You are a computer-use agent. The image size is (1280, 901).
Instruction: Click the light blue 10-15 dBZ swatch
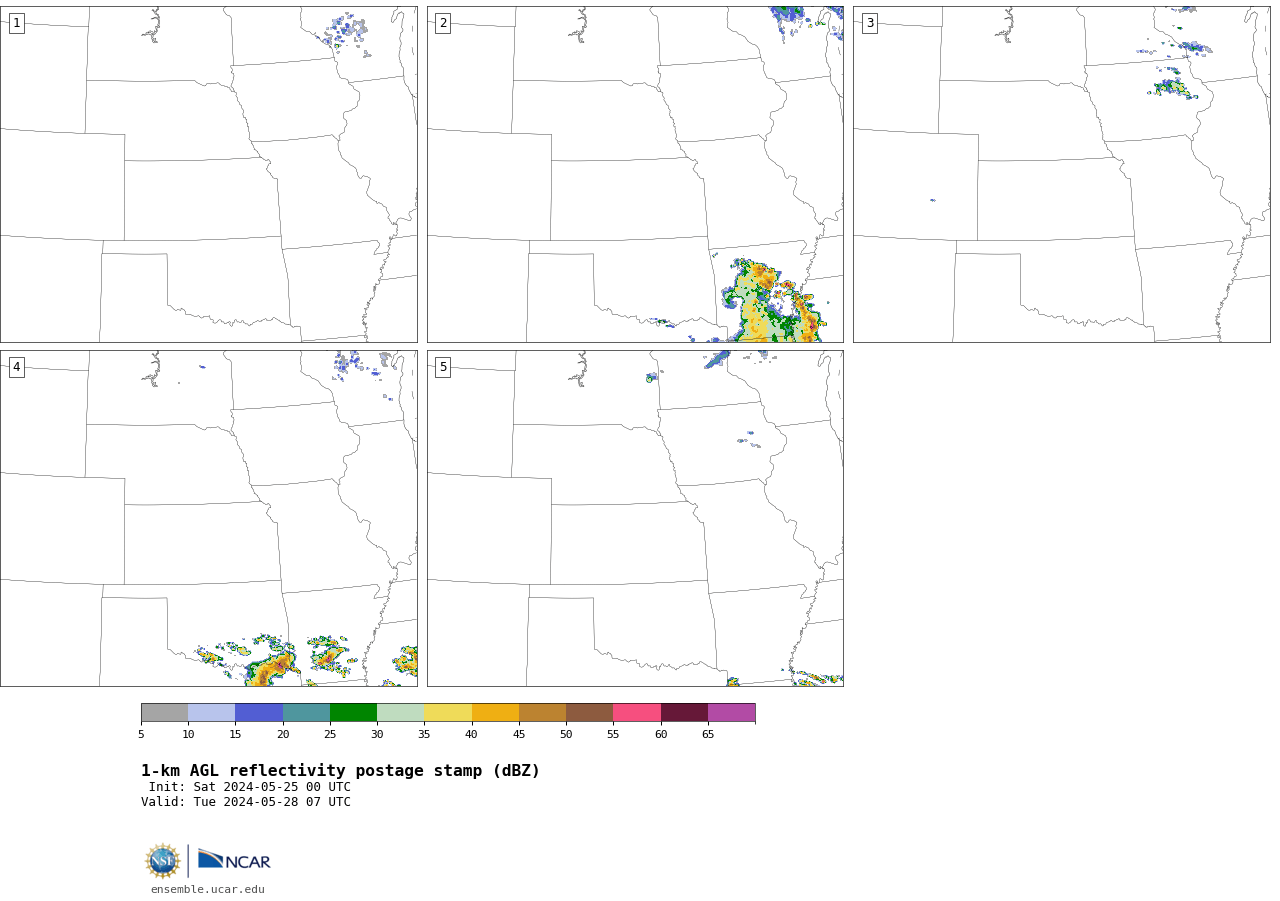[x=212, y=713]
